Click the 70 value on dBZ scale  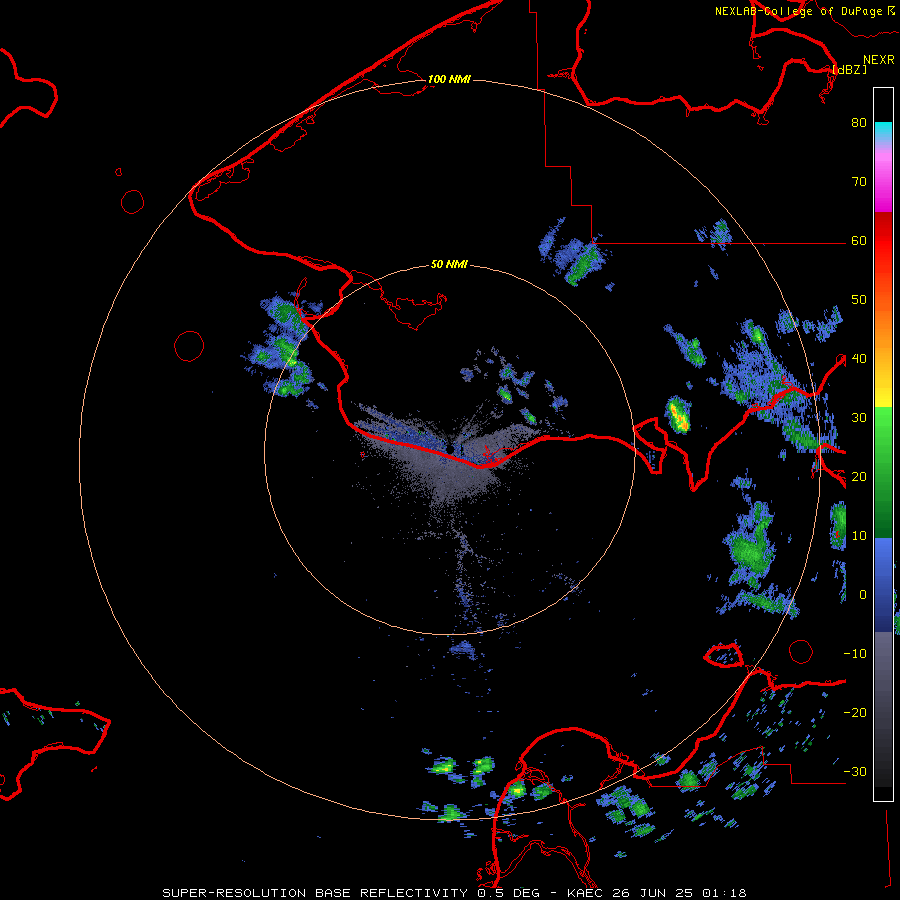point(859,182)
